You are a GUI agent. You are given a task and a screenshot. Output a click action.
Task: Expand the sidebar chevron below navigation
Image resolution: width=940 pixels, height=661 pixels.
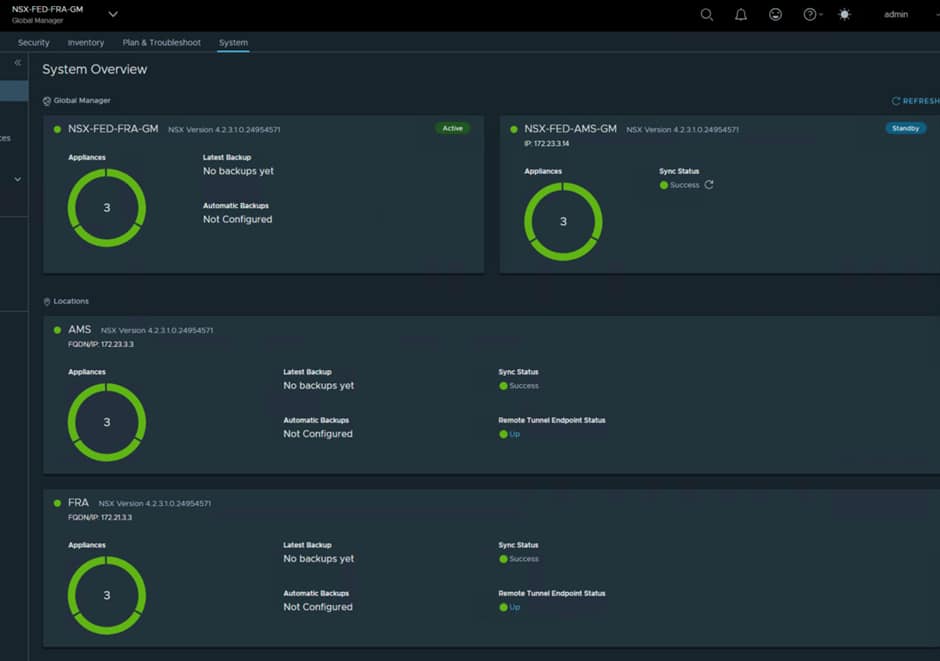16,178
